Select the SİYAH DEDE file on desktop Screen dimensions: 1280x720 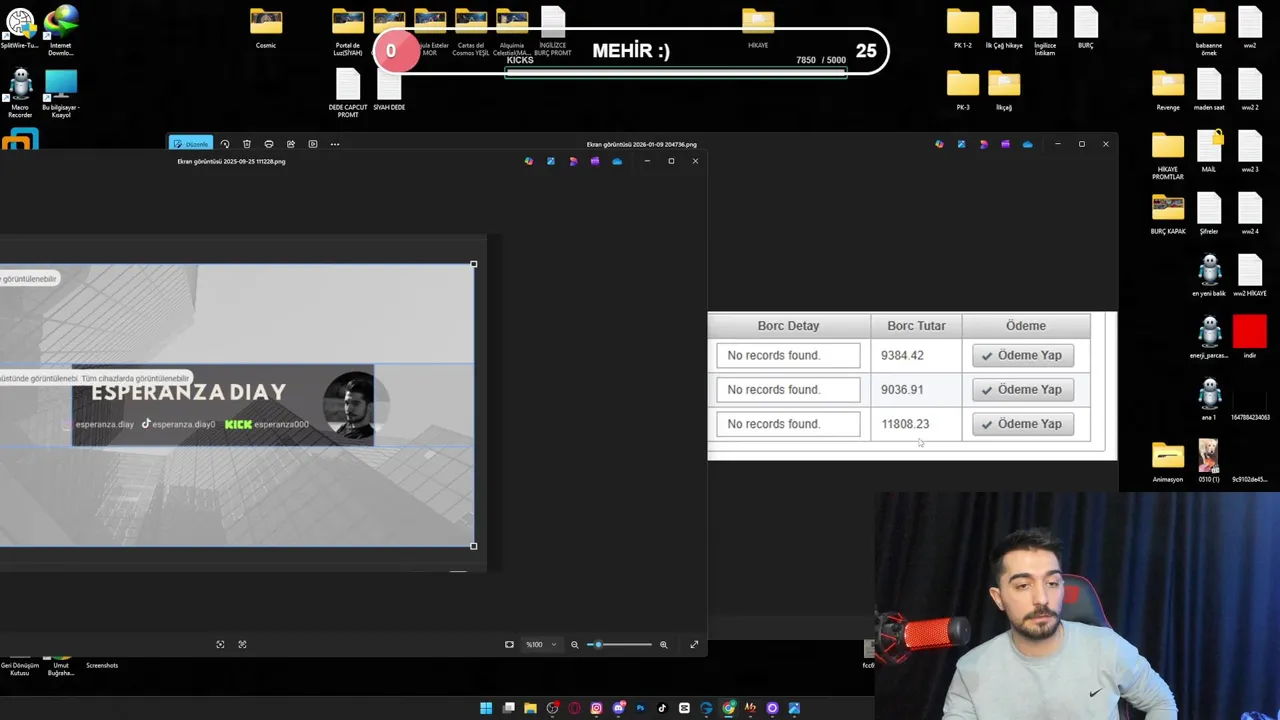[x=389, y=90]
